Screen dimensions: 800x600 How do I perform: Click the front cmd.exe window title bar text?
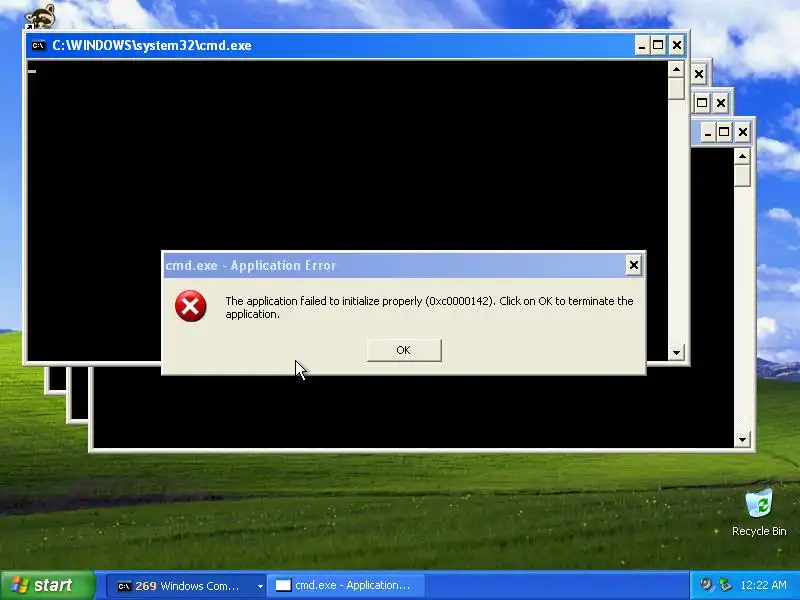152,45
